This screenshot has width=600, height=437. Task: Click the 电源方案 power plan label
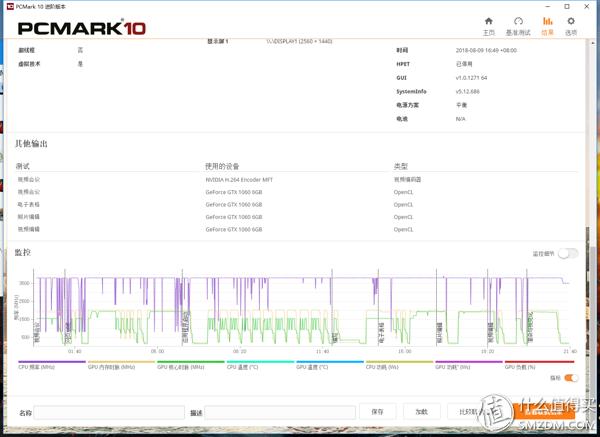[x=408, y=105]
